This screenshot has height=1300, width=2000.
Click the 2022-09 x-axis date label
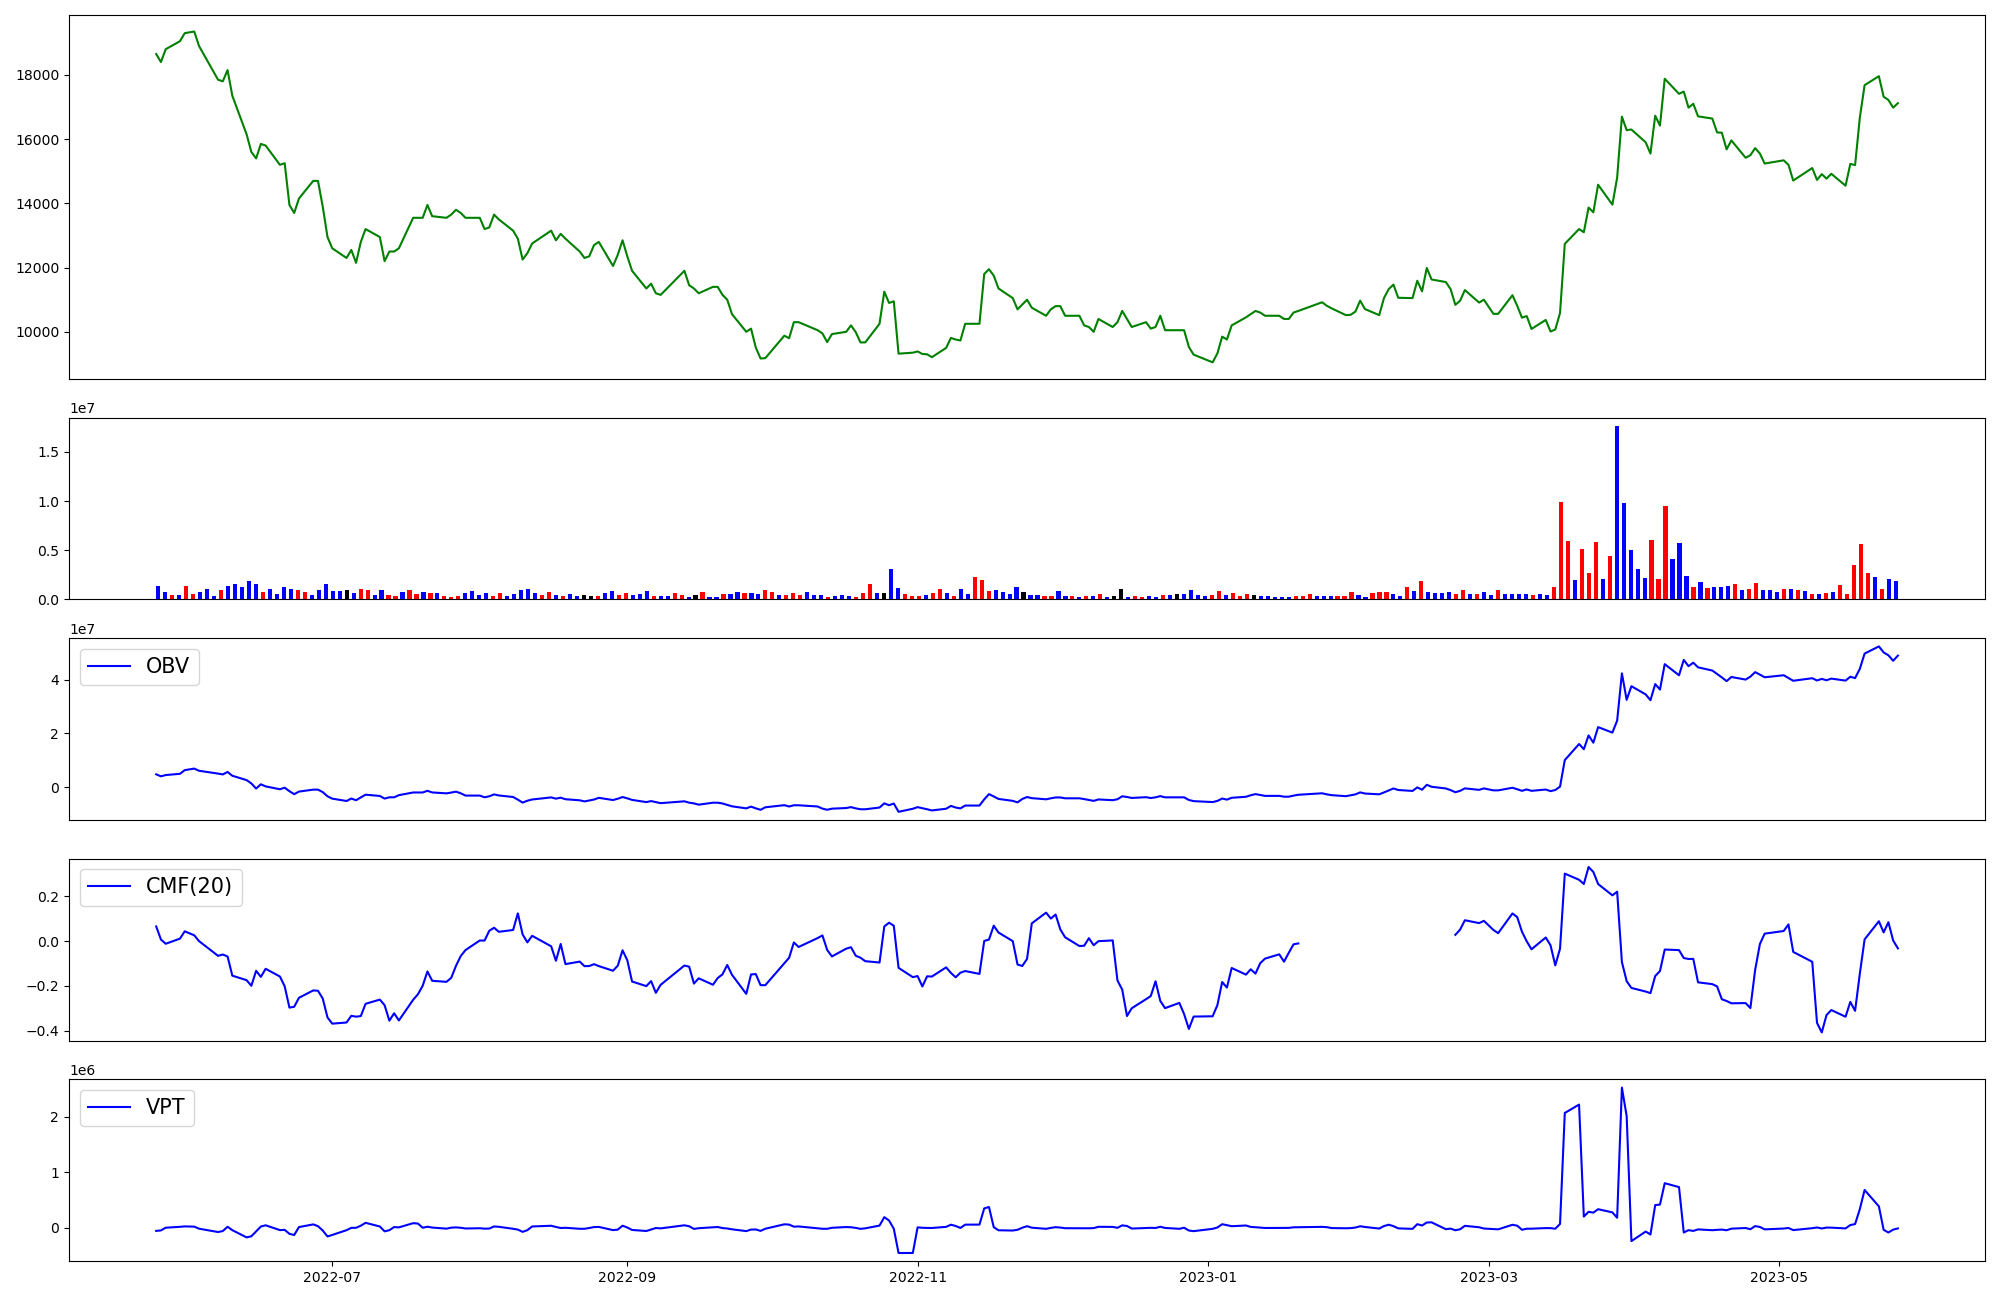(627, 1277)
